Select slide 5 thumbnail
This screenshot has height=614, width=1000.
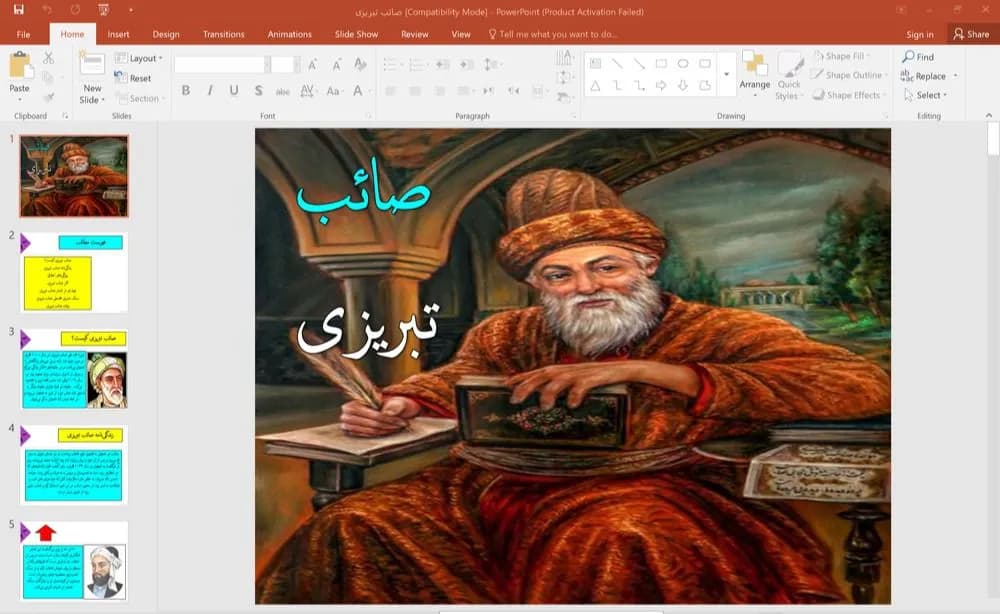74,561
